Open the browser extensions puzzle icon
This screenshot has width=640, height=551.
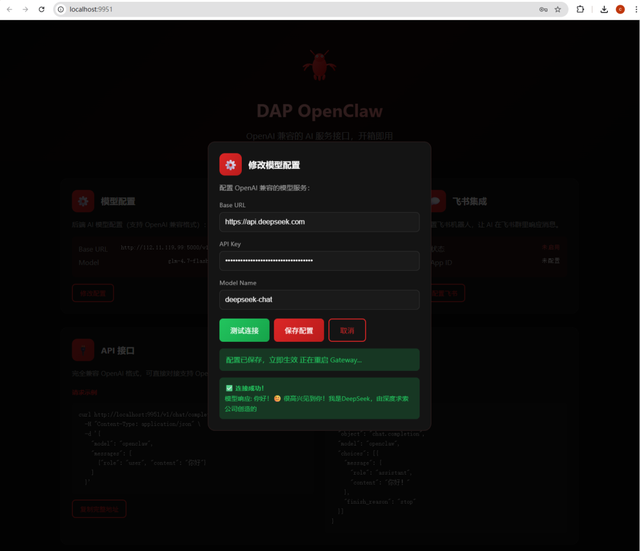(x=580, y=9)
